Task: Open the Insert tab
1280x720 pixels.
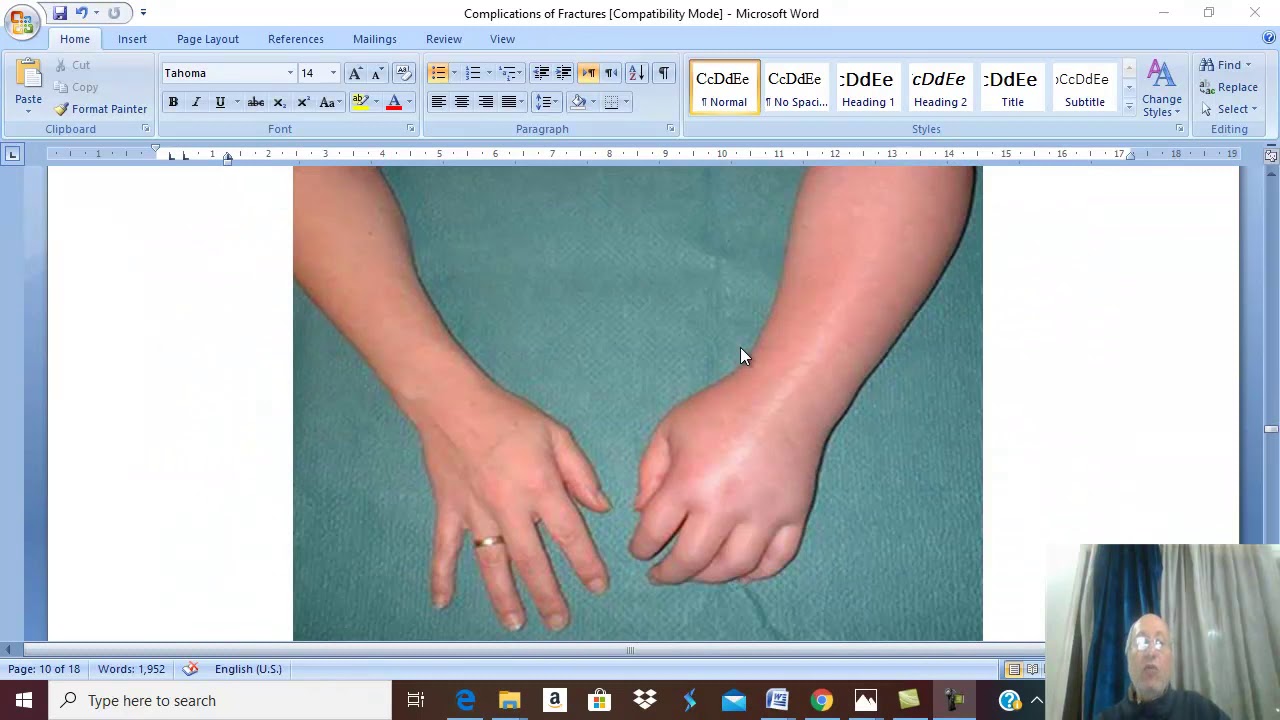Action: tap(132, 39)
